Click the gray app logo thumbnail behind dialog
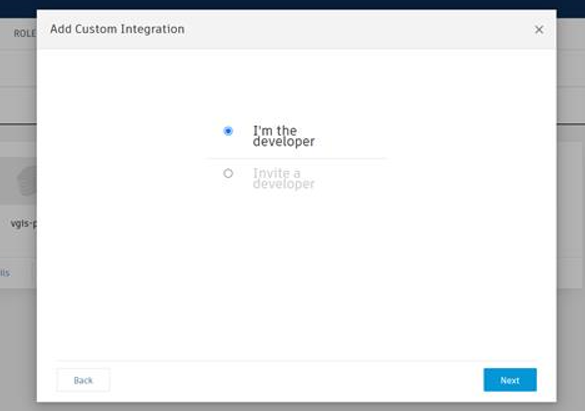Viewport: 585px width, 411px height. pyautogui.click(x=27, y=181)
